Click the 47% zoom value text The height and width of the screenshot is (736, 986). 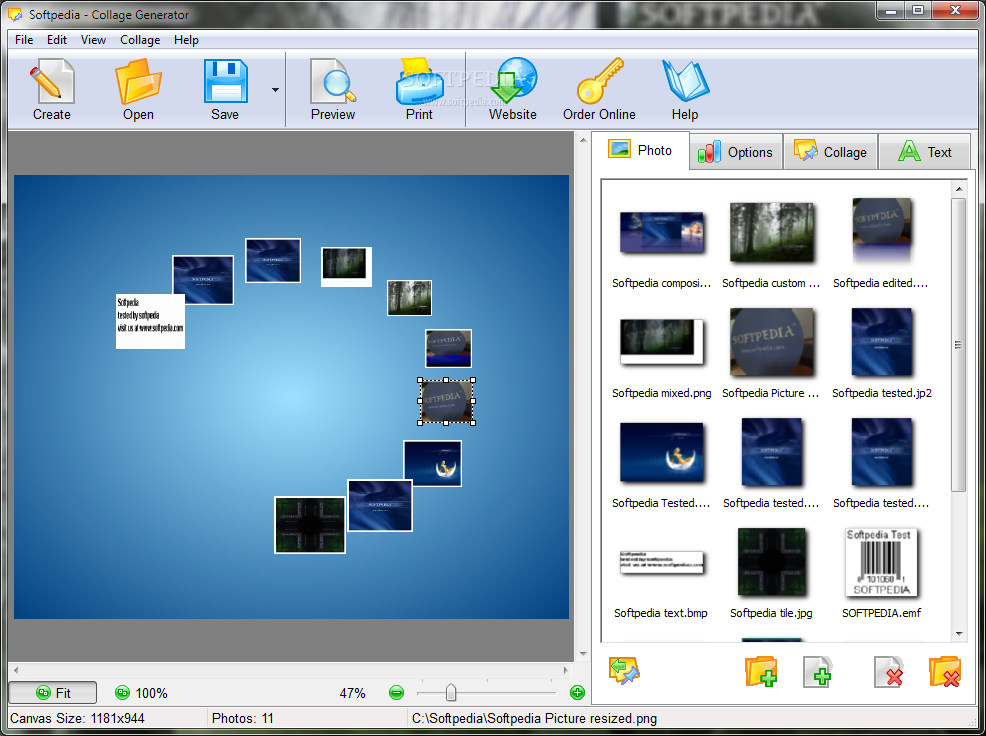[352, 693]
